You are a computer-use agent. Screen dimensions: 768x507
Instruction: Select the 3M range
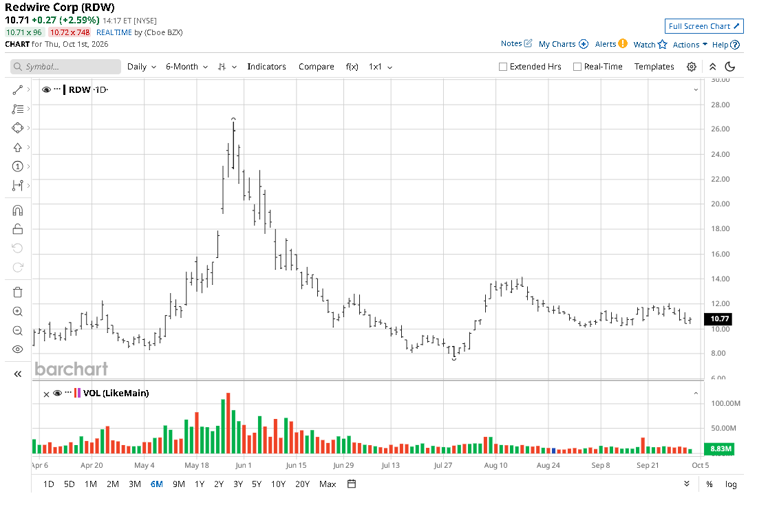pos(135,484)
